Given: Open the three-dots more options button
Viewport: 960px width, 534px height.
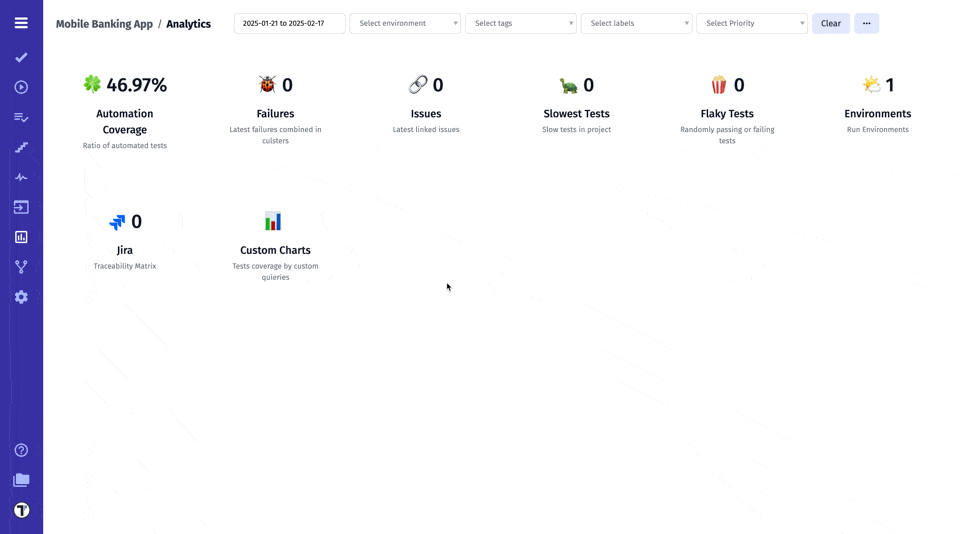Looking at the screenshot, I should point(866,23).
